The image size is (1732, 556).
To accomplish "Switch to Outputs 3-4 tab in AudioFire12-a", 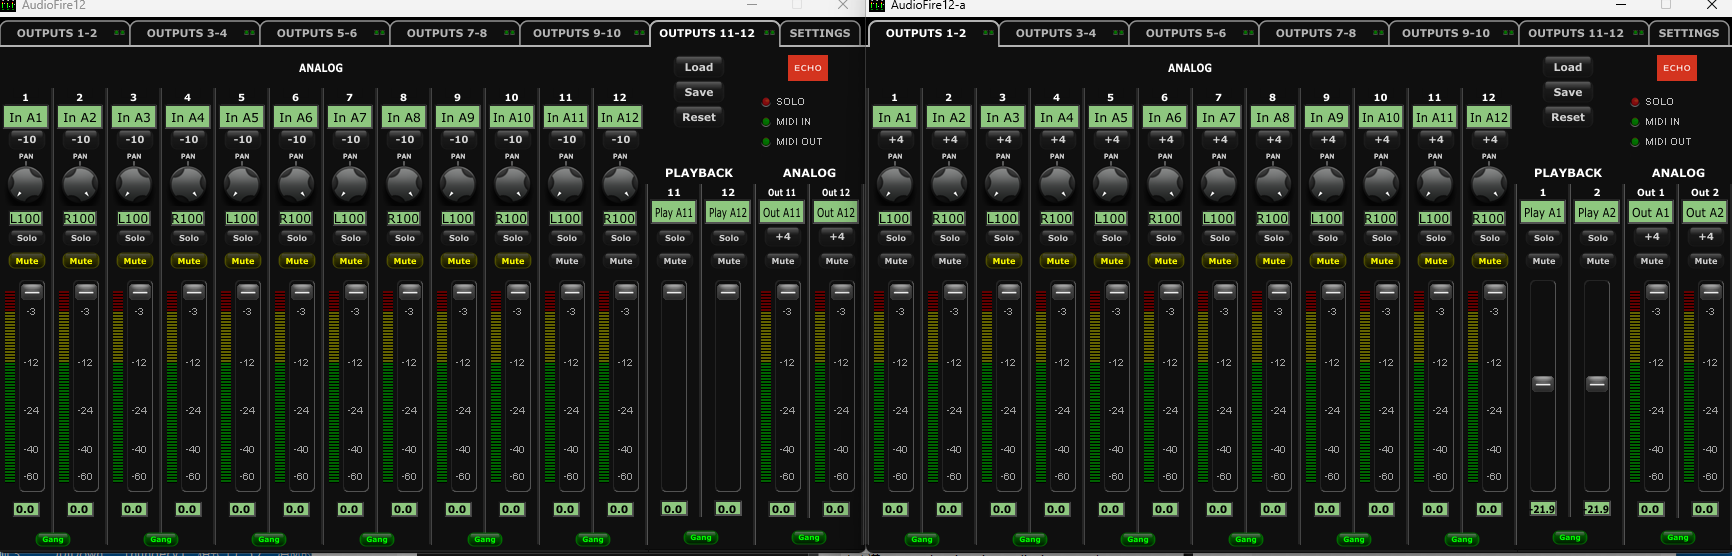I will [x=1064, y=33].
